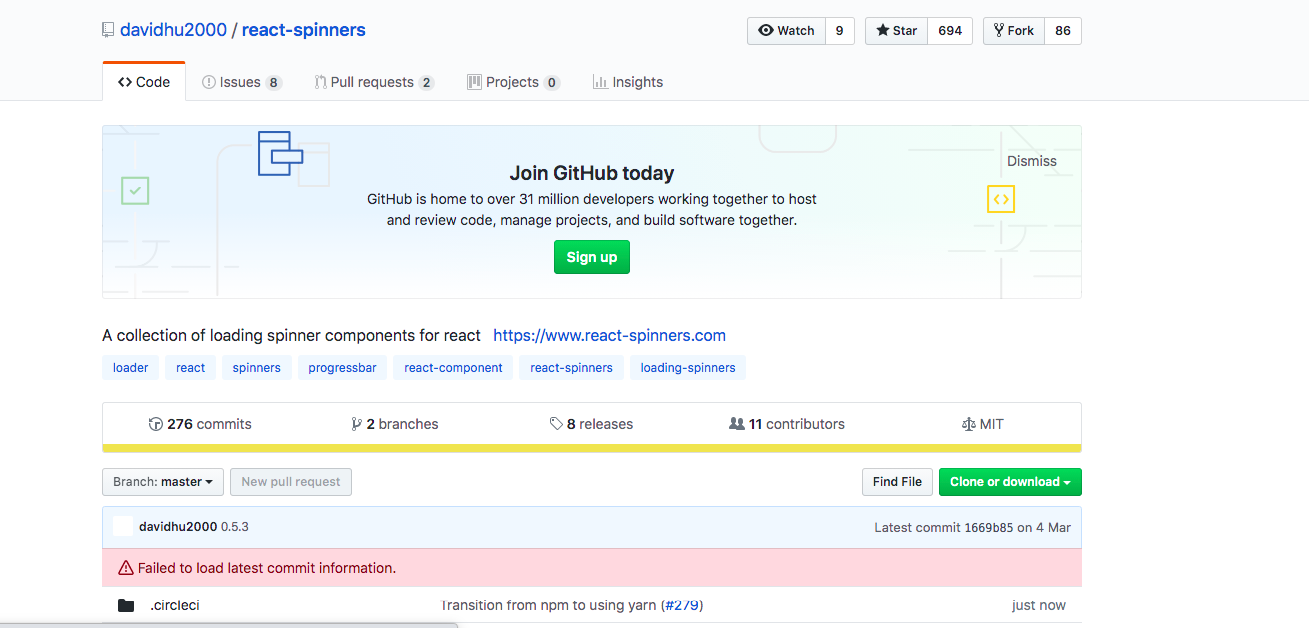
Task: Click the 'Join GitHub today' heading
Action: tap(592, 173)
